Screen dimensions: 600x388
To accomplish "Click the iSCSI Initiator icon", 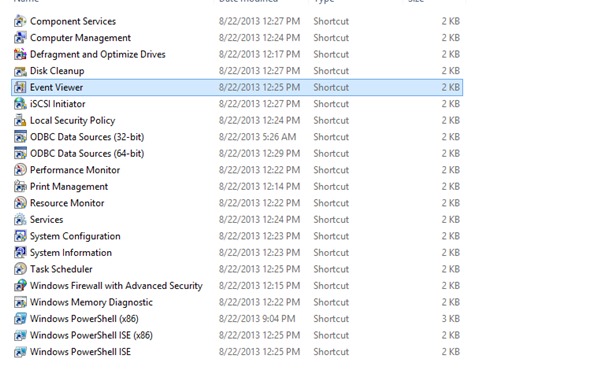I will pos(20,104).
